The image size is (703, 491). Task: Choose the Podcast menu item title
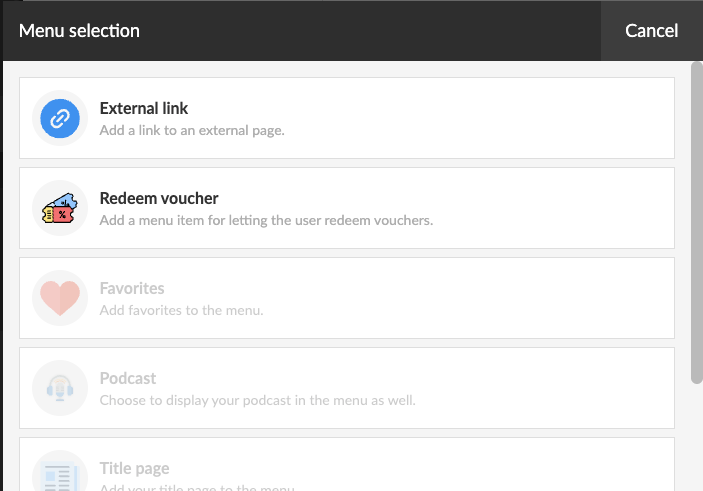[128, 378]
